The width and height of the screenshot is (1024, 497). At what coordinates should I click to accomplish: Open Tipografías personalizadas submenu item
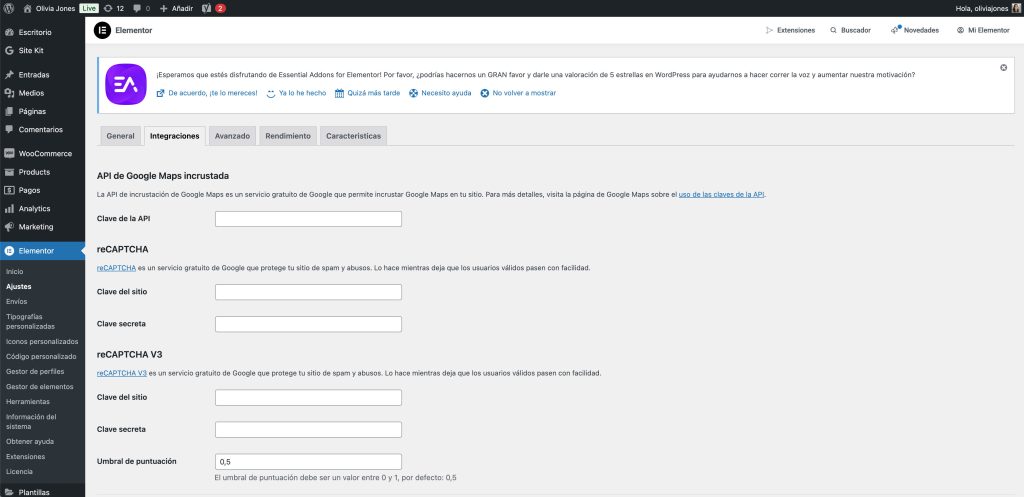[31, 321]
